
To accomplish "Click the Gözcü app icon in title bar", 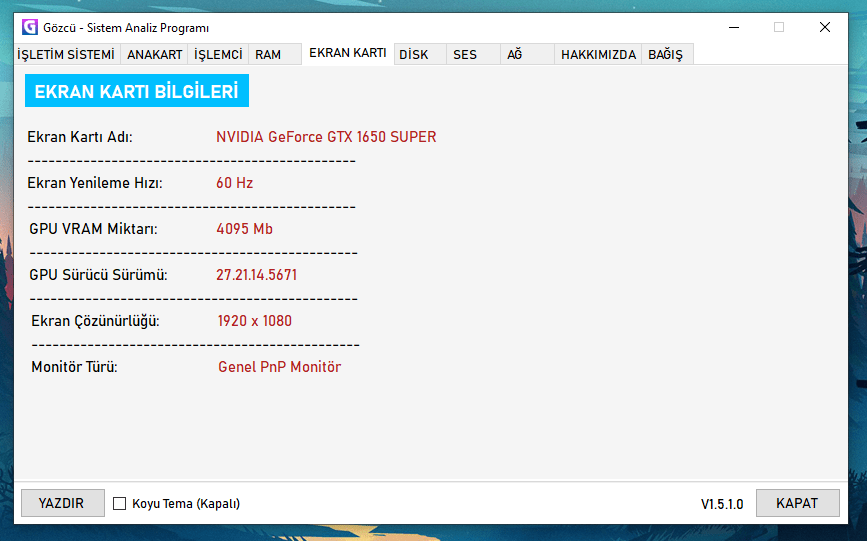I will coord(30,27).
